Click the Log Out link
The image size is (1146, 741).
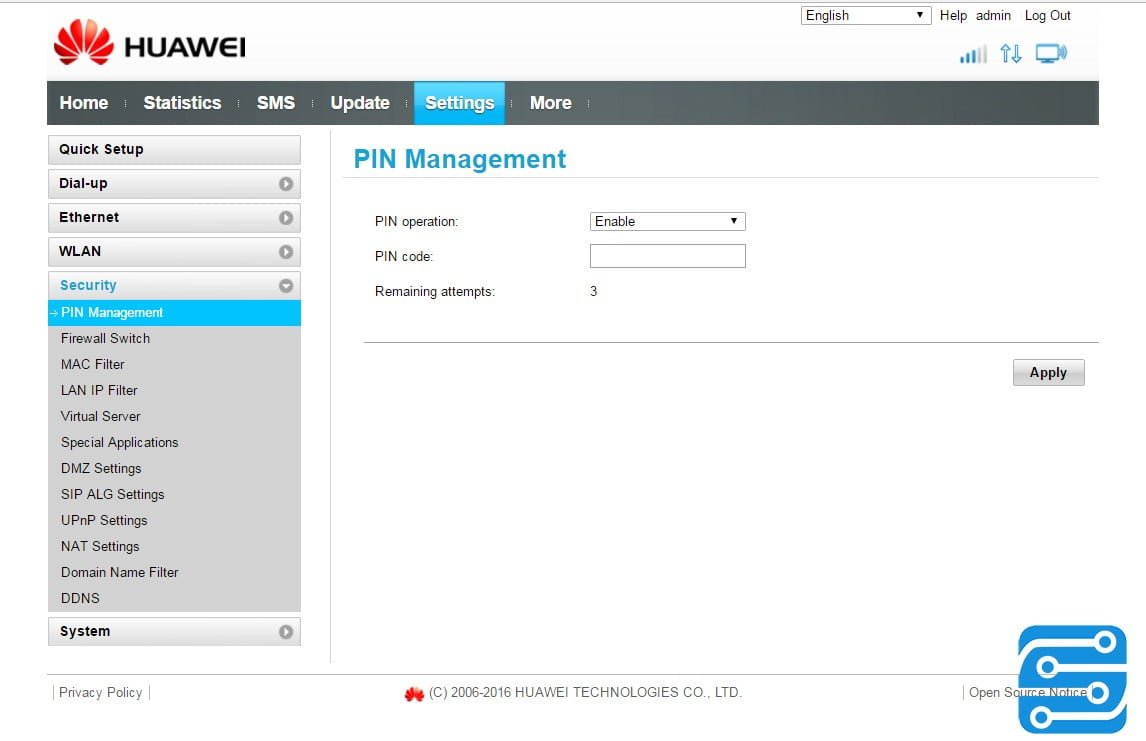coord(1047,16)
